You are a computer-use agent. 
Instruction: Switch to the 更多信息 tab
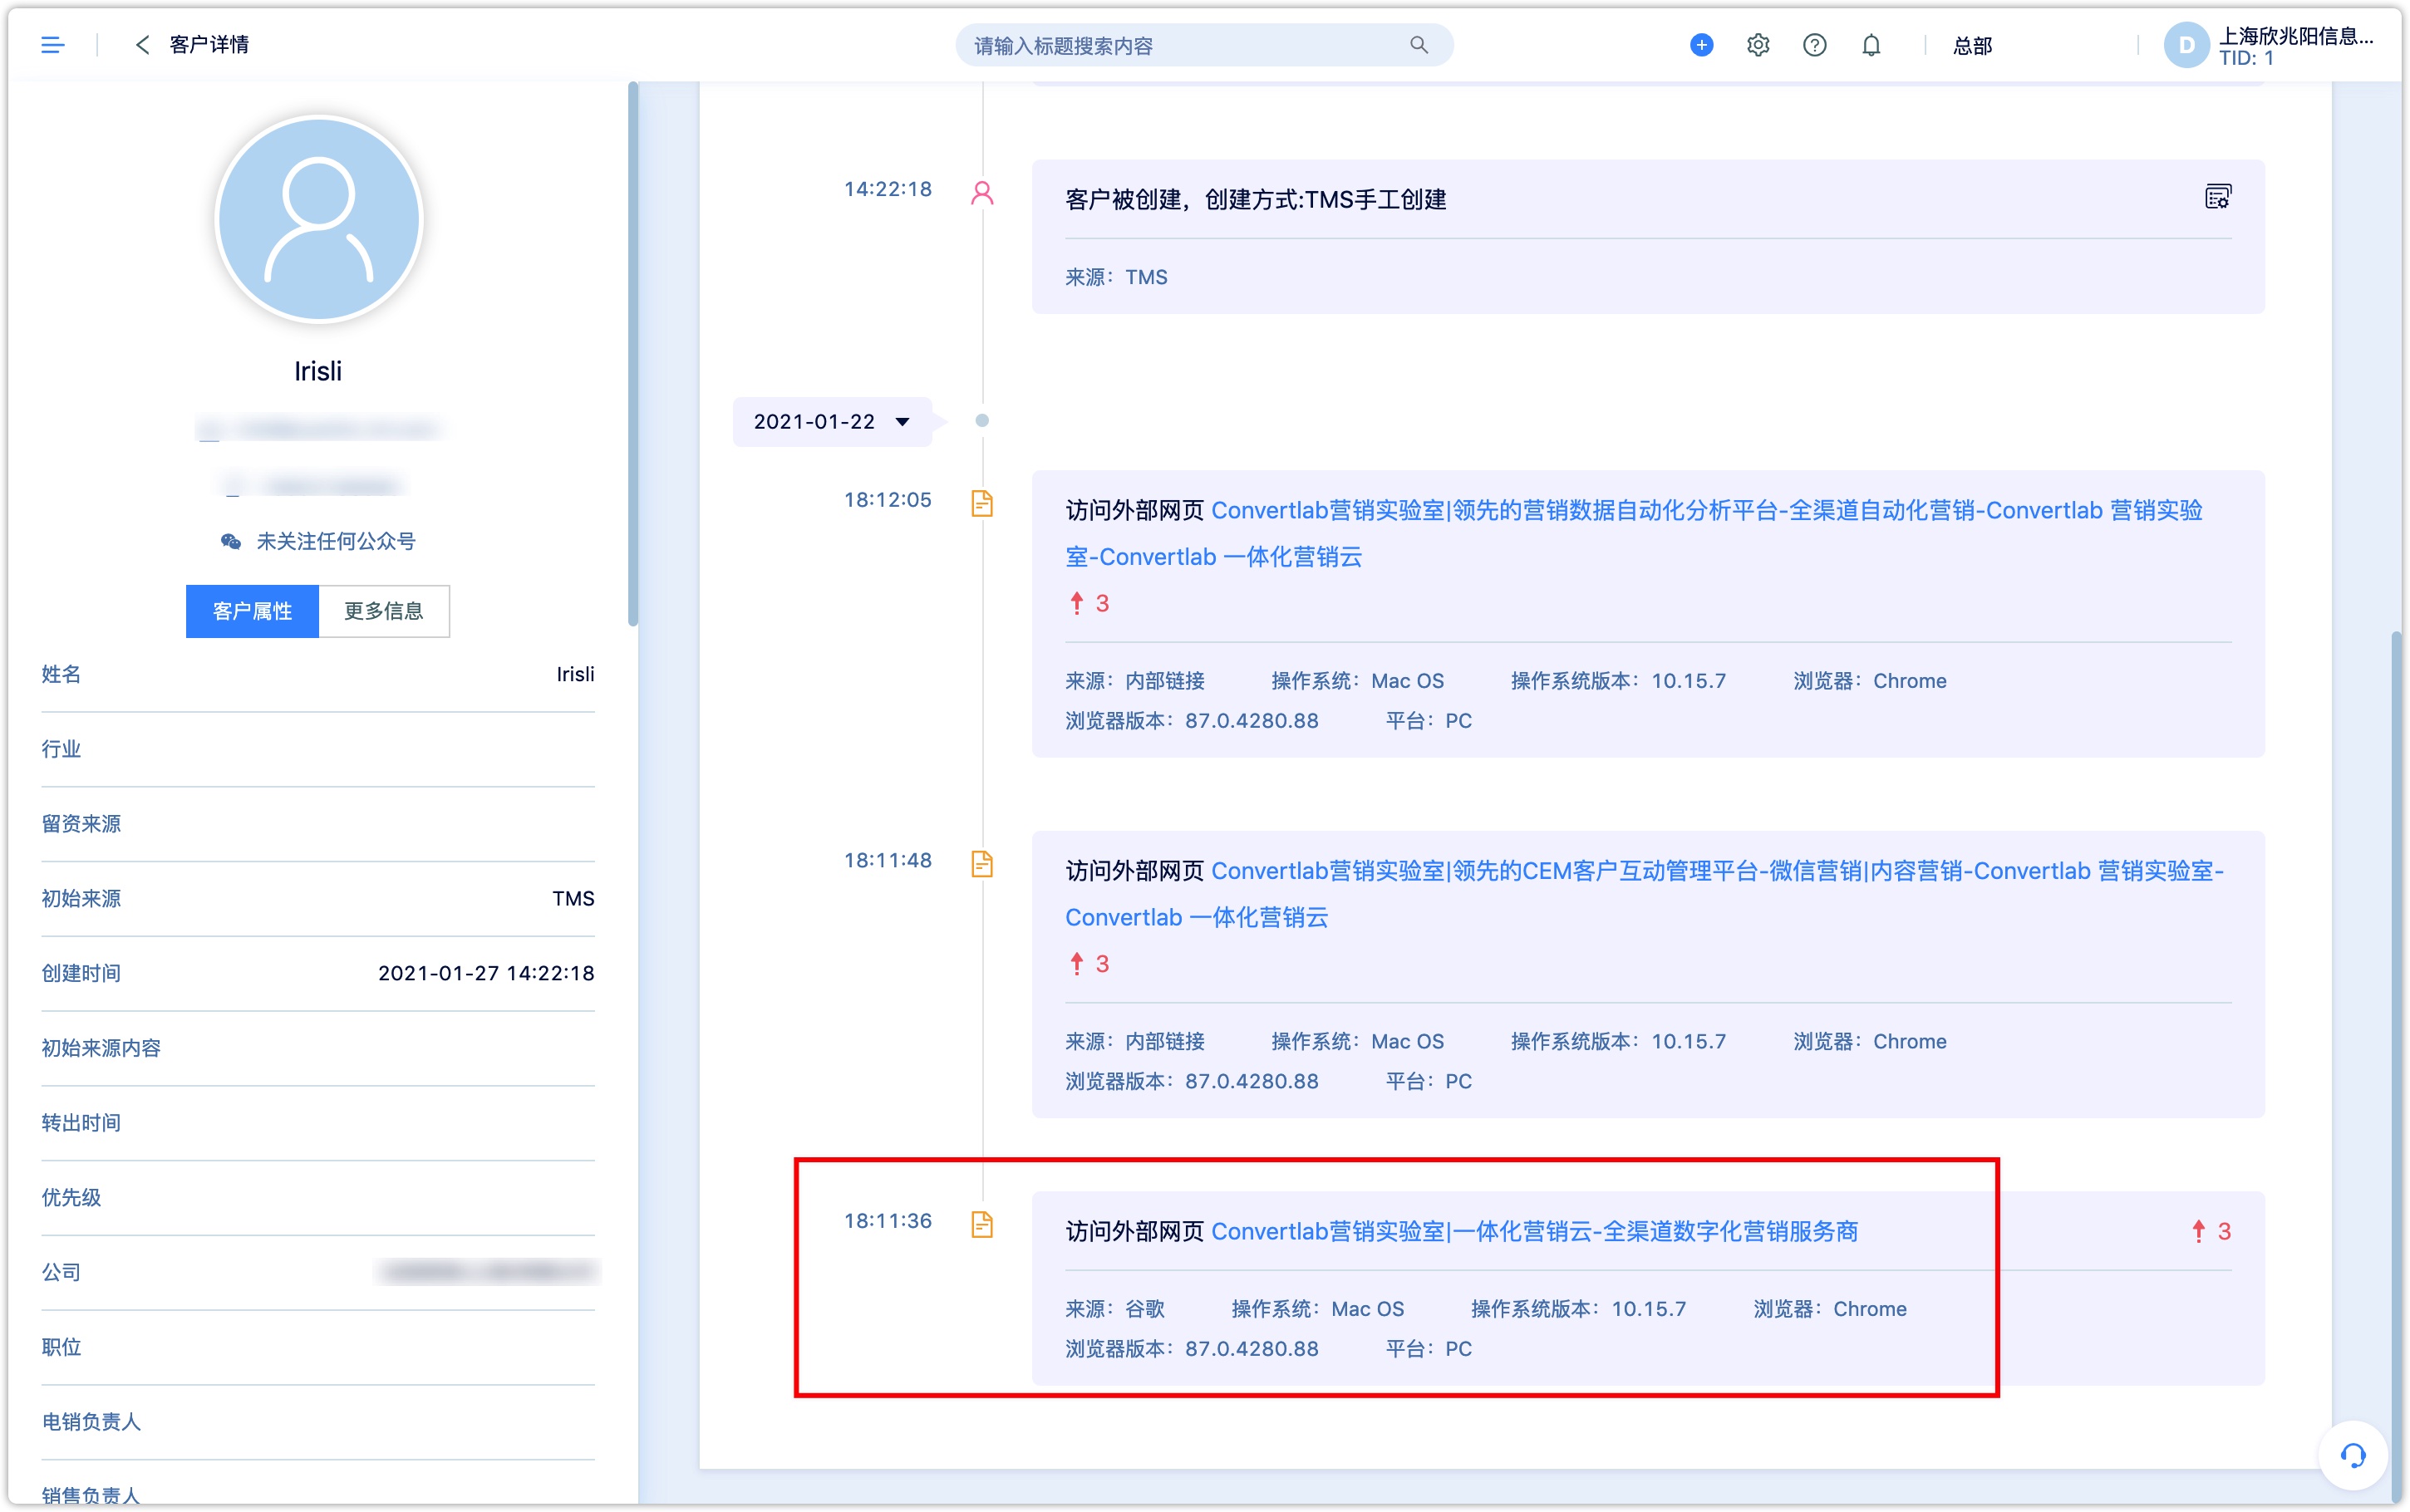tap(384, 611)
